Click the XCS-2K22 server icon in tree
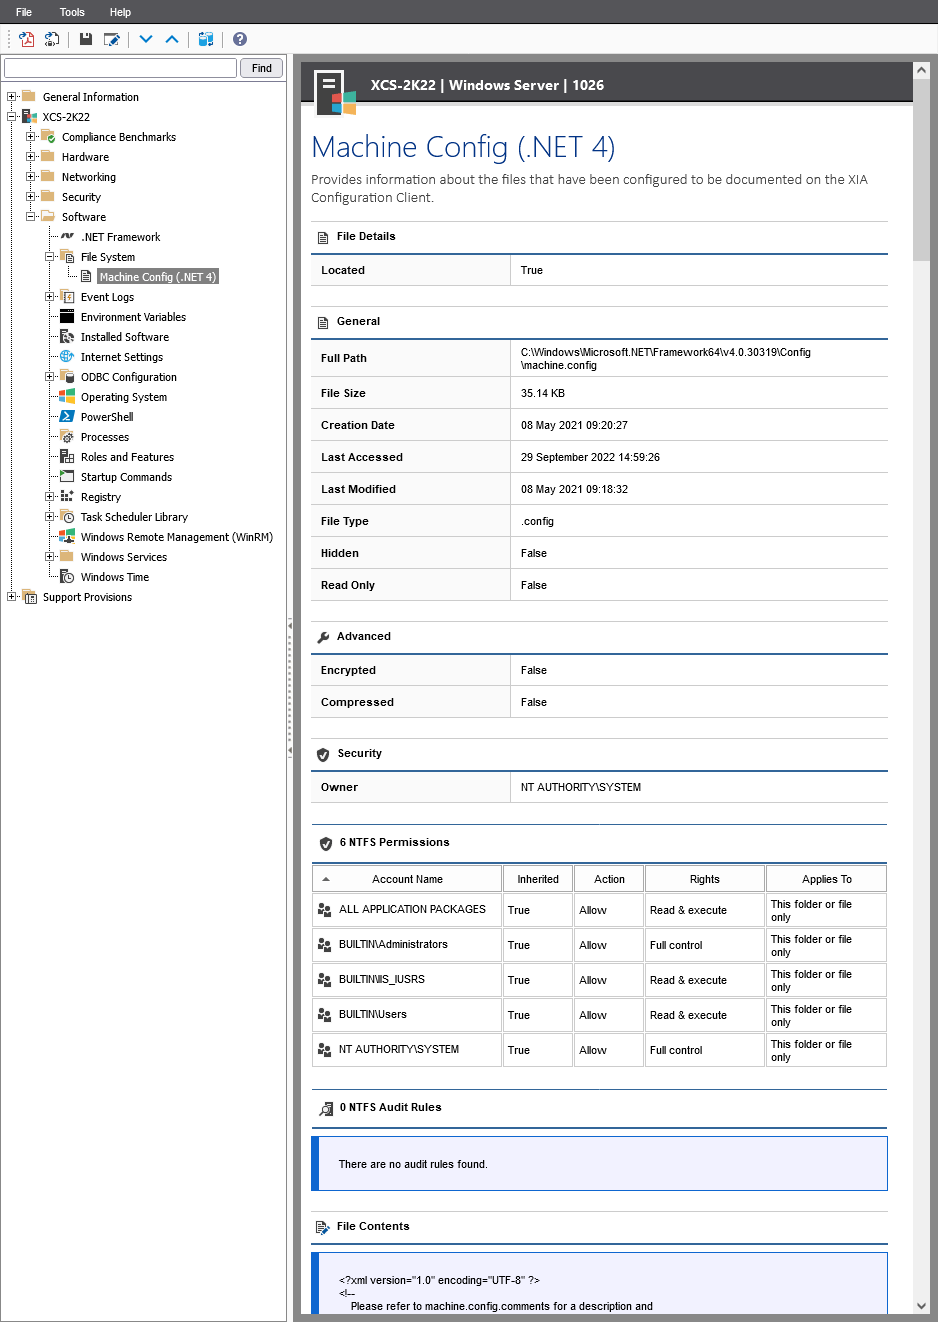938x1322 pixels. pos(29,117)
